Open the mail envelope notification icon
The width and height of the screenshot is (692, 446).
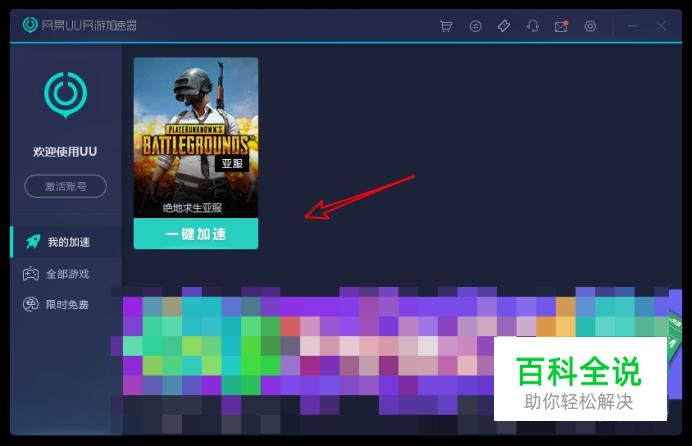pyautogui.click(x=561, y=26)
